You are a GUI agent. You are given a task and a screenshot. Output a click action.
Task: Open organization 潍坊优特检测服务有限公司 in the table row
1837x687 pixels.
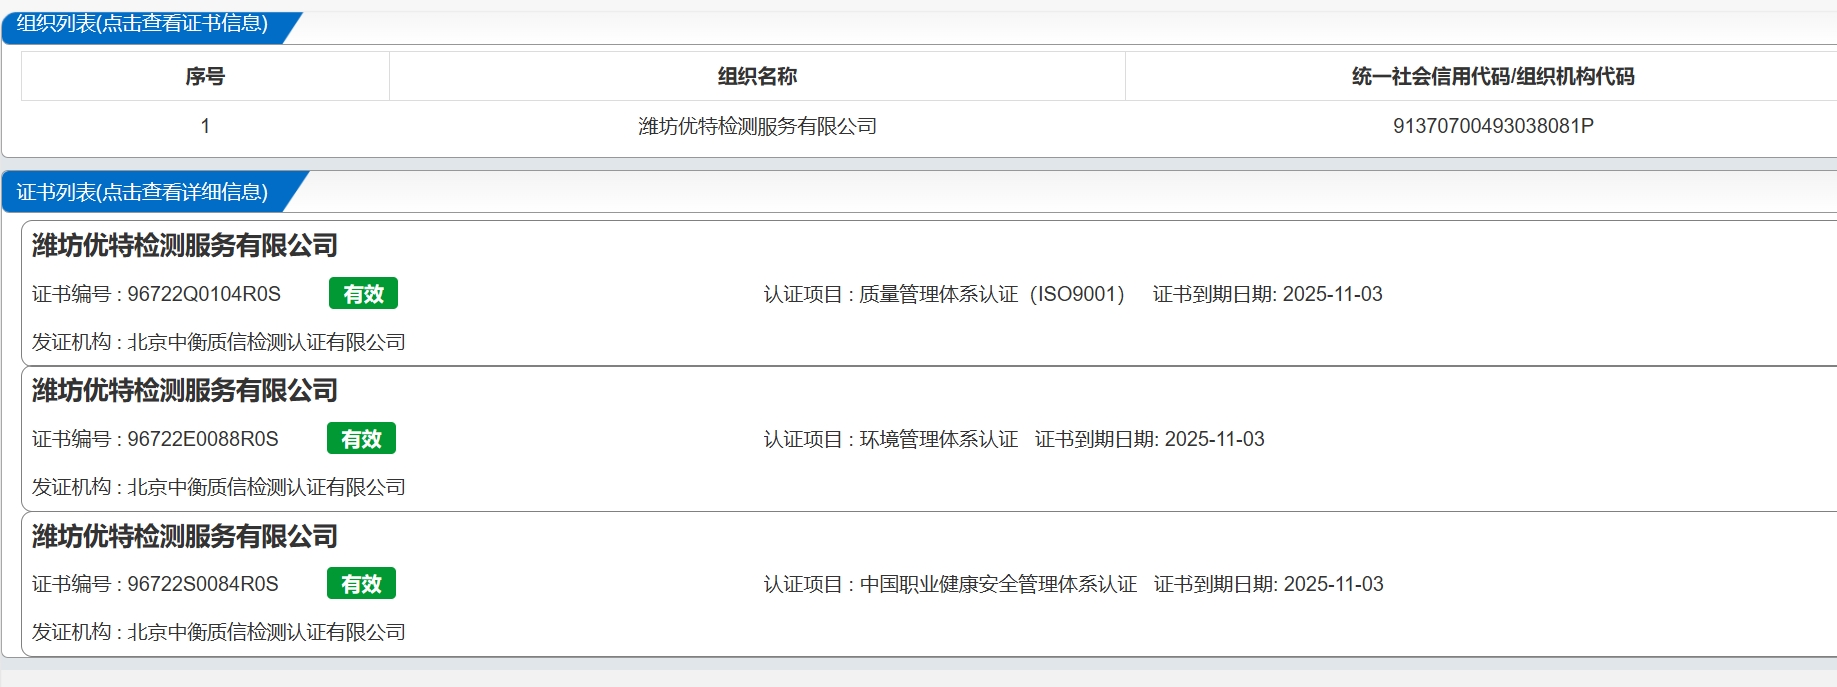coord(757,126)
